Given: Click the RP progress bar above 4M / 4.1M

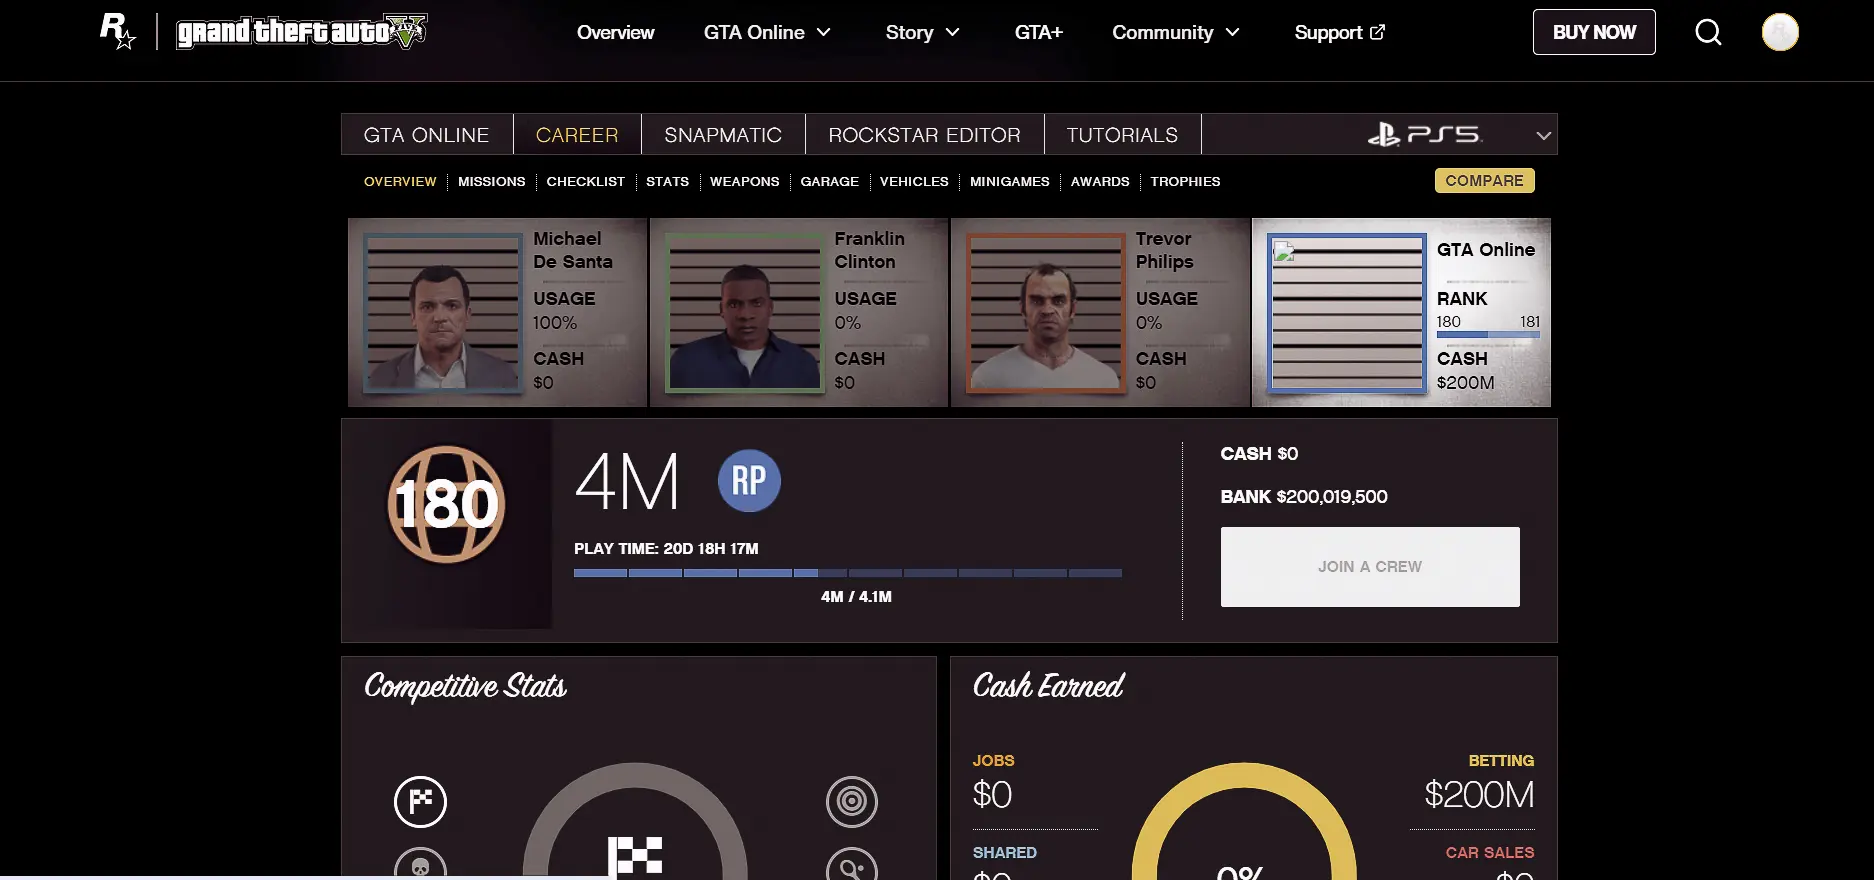Looking at the screenshot, I should 848,573.
